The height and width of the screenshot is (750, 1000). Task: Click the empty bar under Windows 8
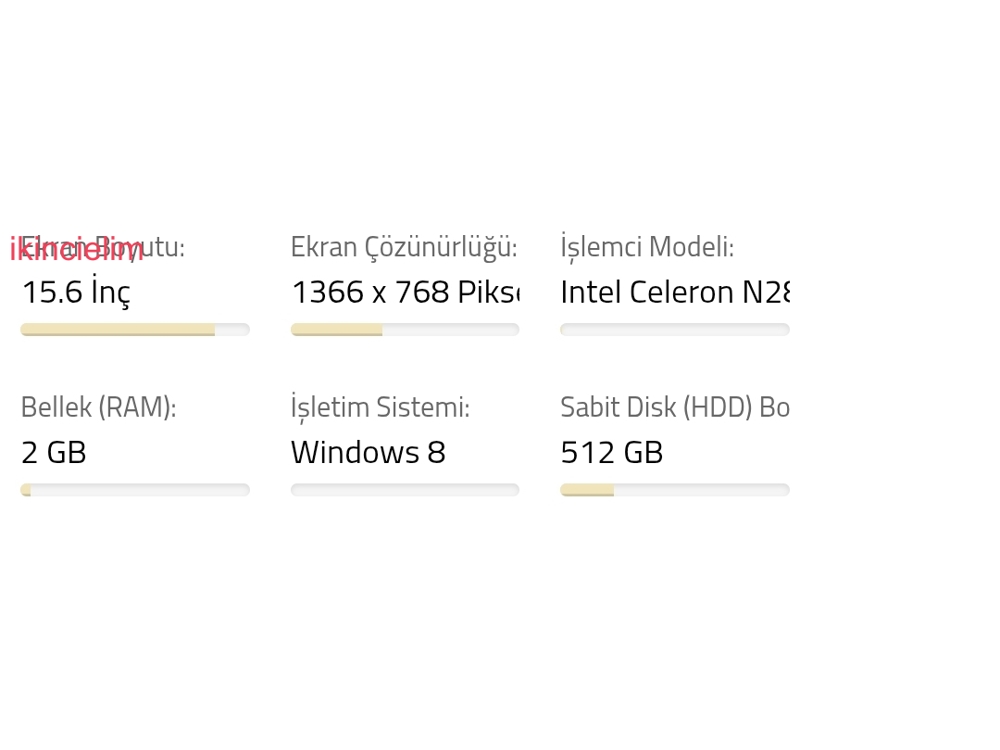click(405, 490)
